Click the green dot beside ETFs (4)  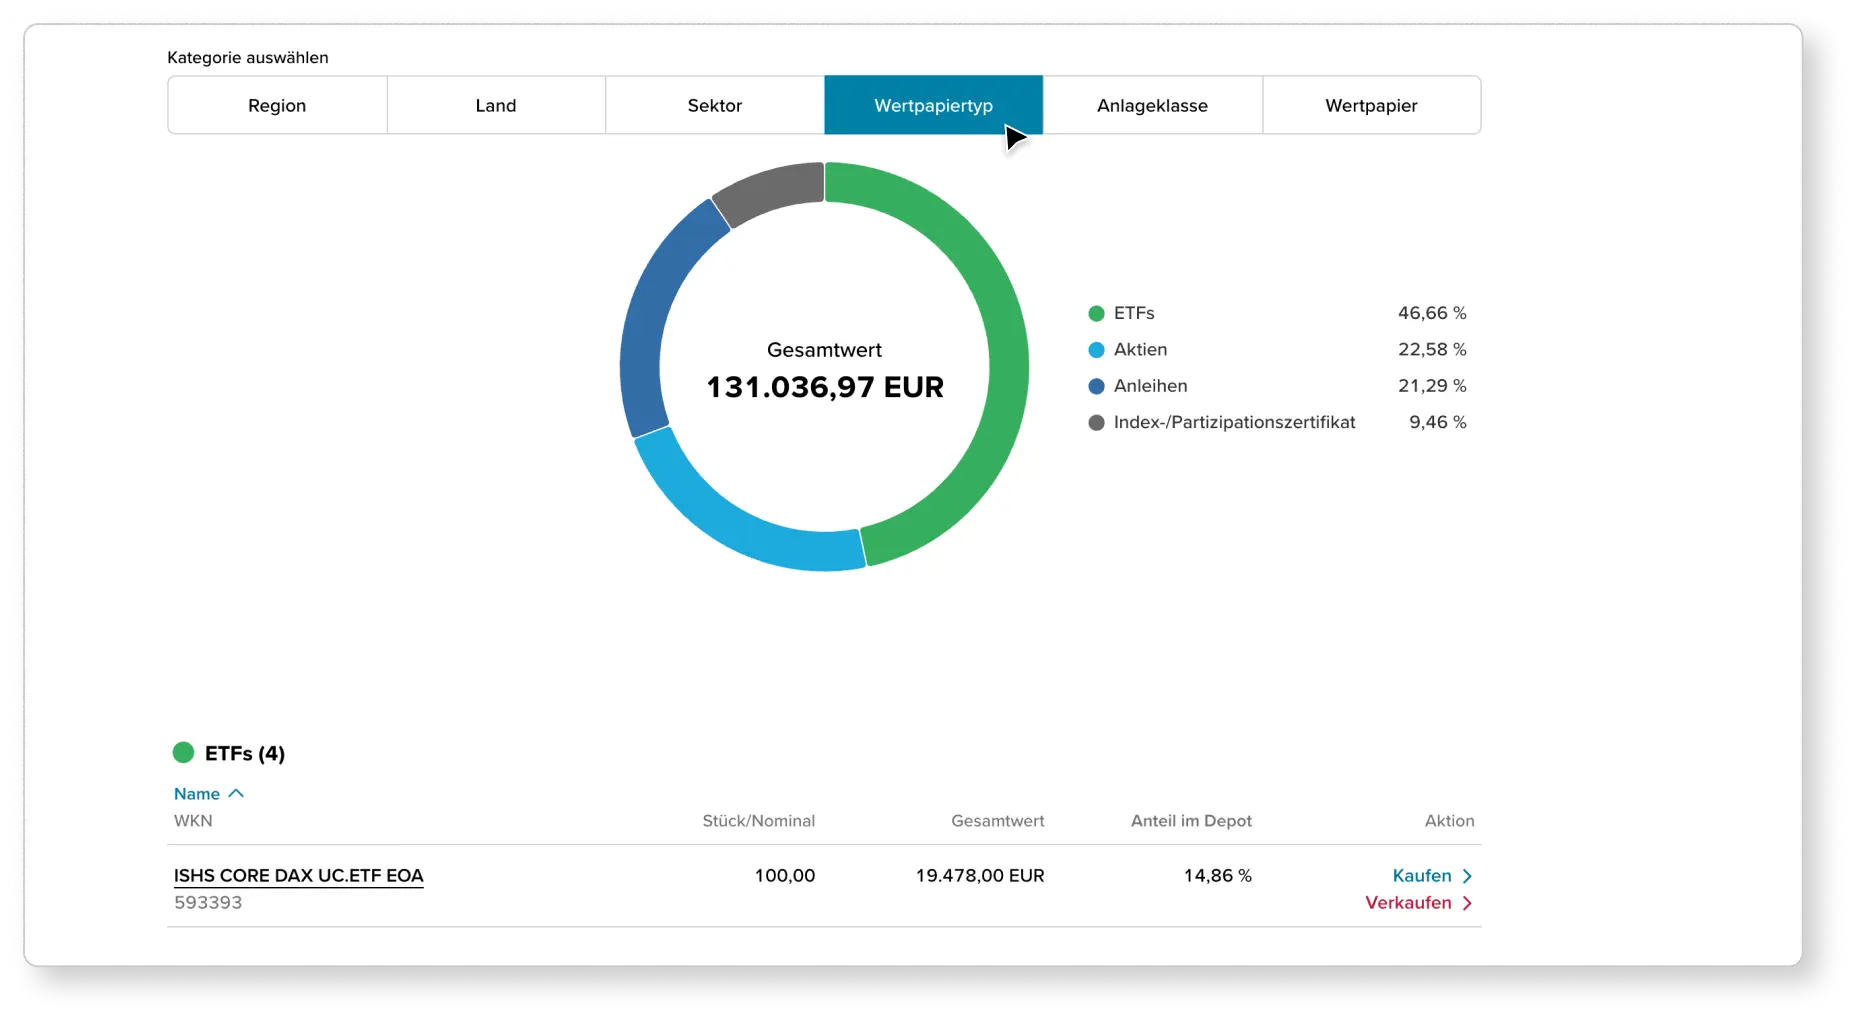pyautogui.click(x=184, y=752)
